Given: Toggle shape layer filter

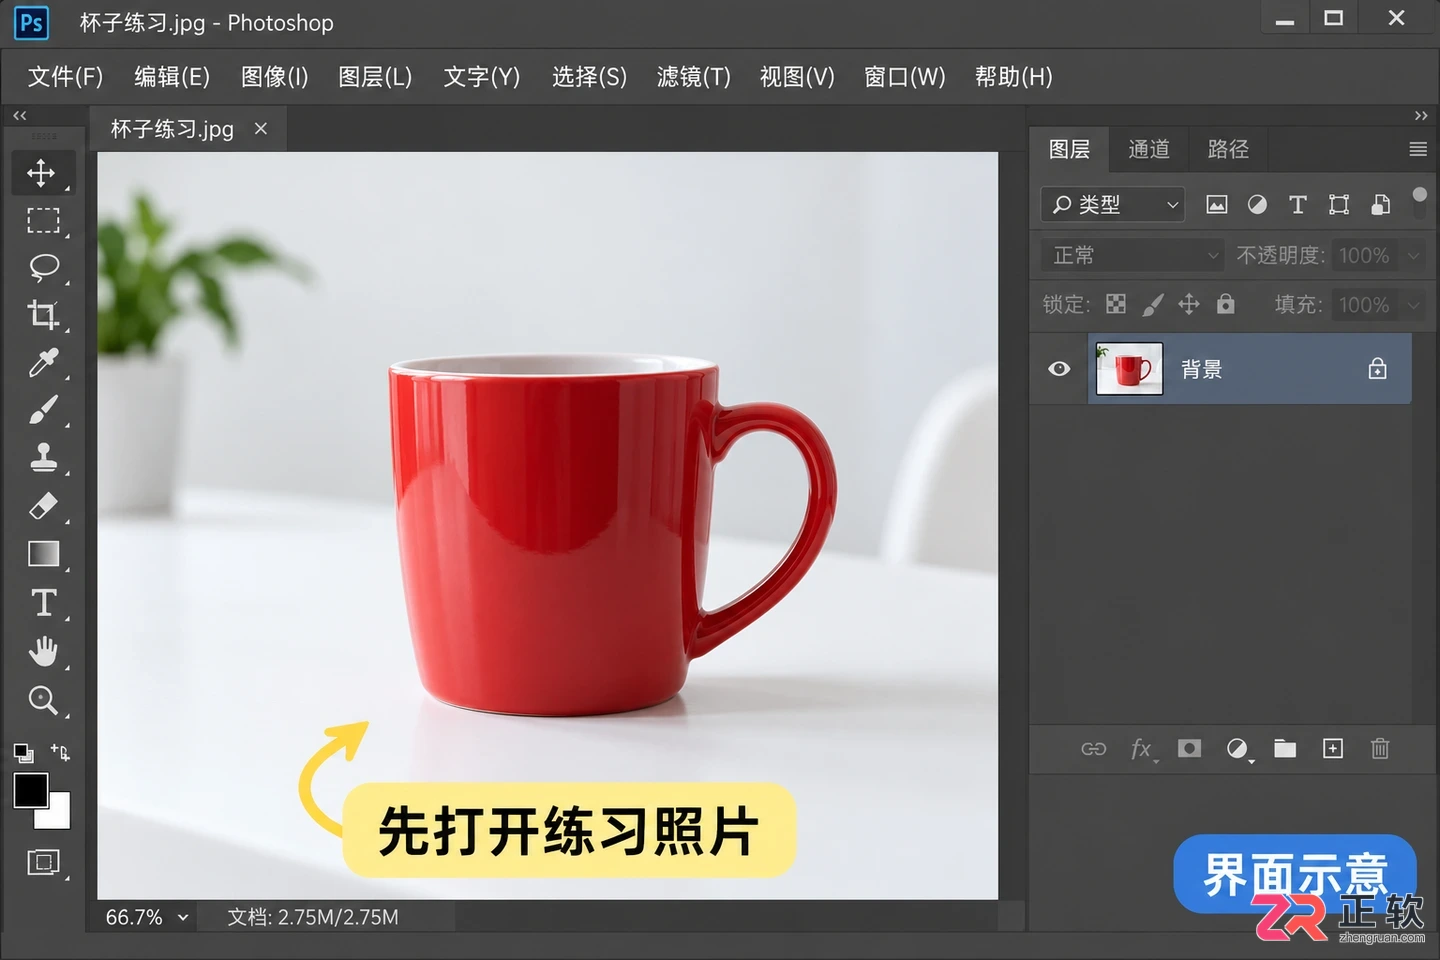Looking at the screenshot, I should pyautogui.click(x=1339, y=205).
